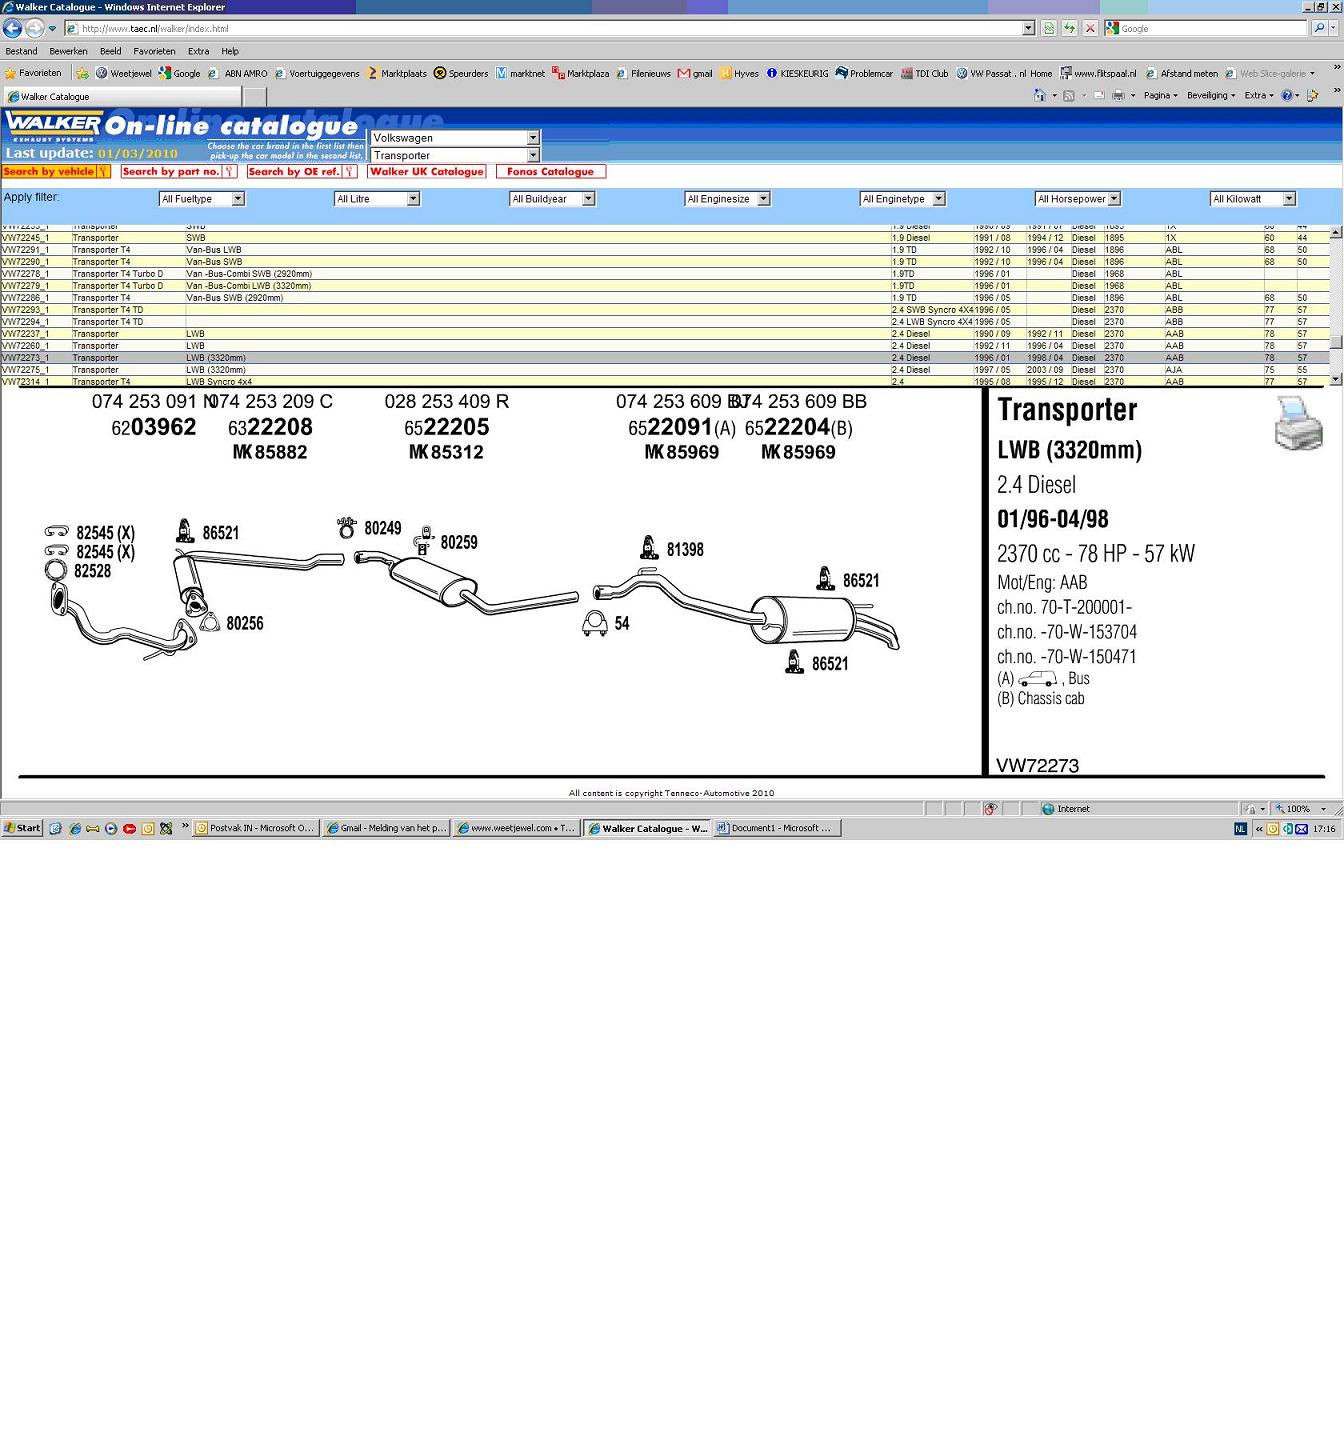Open the Help menu

[x=230, y=51]
